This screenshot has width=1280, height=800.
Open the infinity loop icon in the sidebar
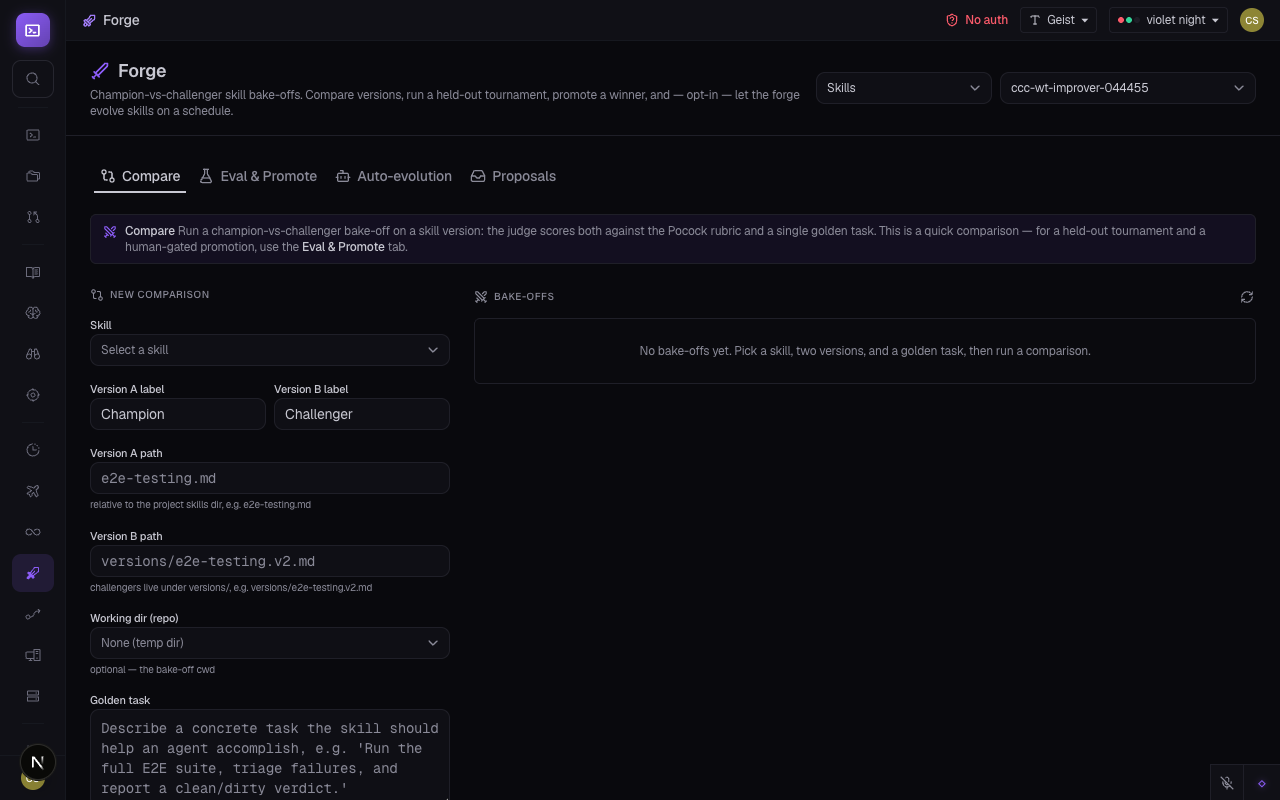click(33, 532)
